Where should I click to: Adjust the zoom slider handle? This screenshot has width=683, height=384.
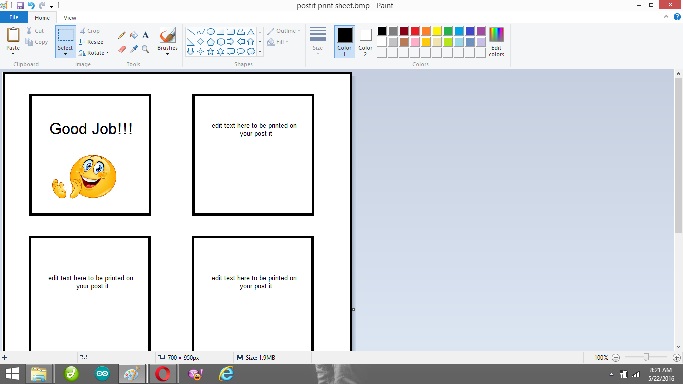click(x=646, y=357)
